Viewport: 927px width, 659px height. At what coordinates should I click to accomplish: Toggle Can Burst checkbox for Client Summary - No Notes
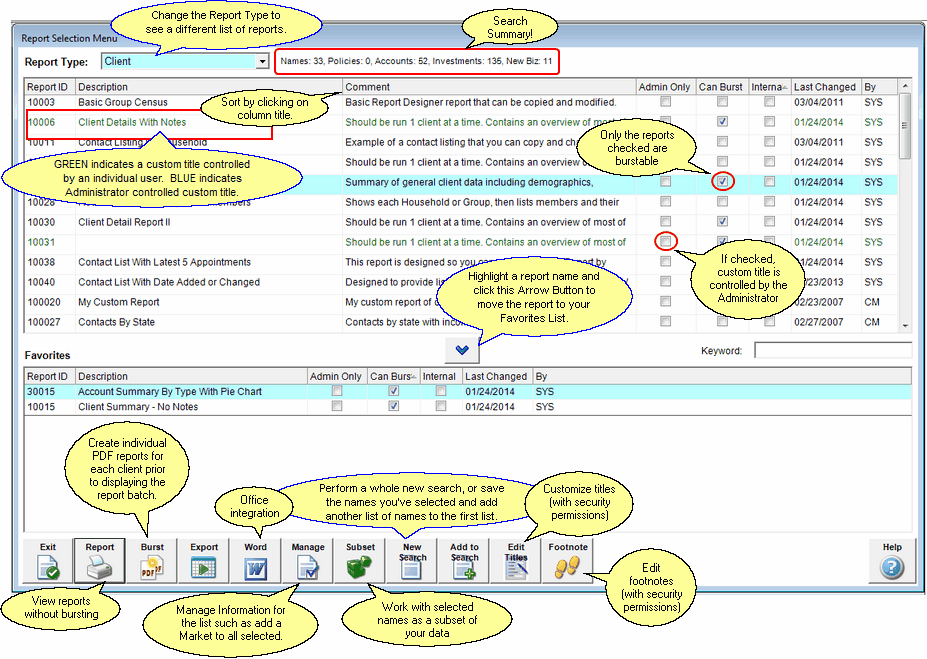point(393,407)
